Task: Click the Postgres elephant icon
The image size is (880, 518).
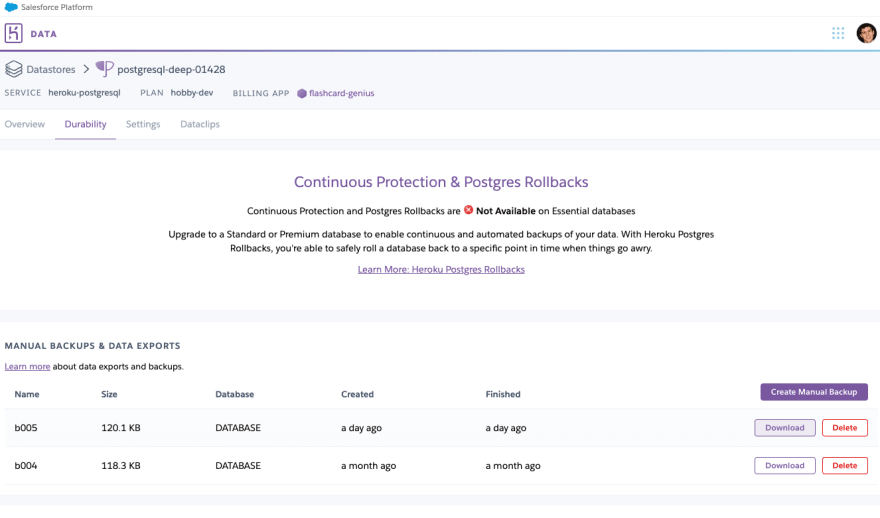Action: point(104,68)
